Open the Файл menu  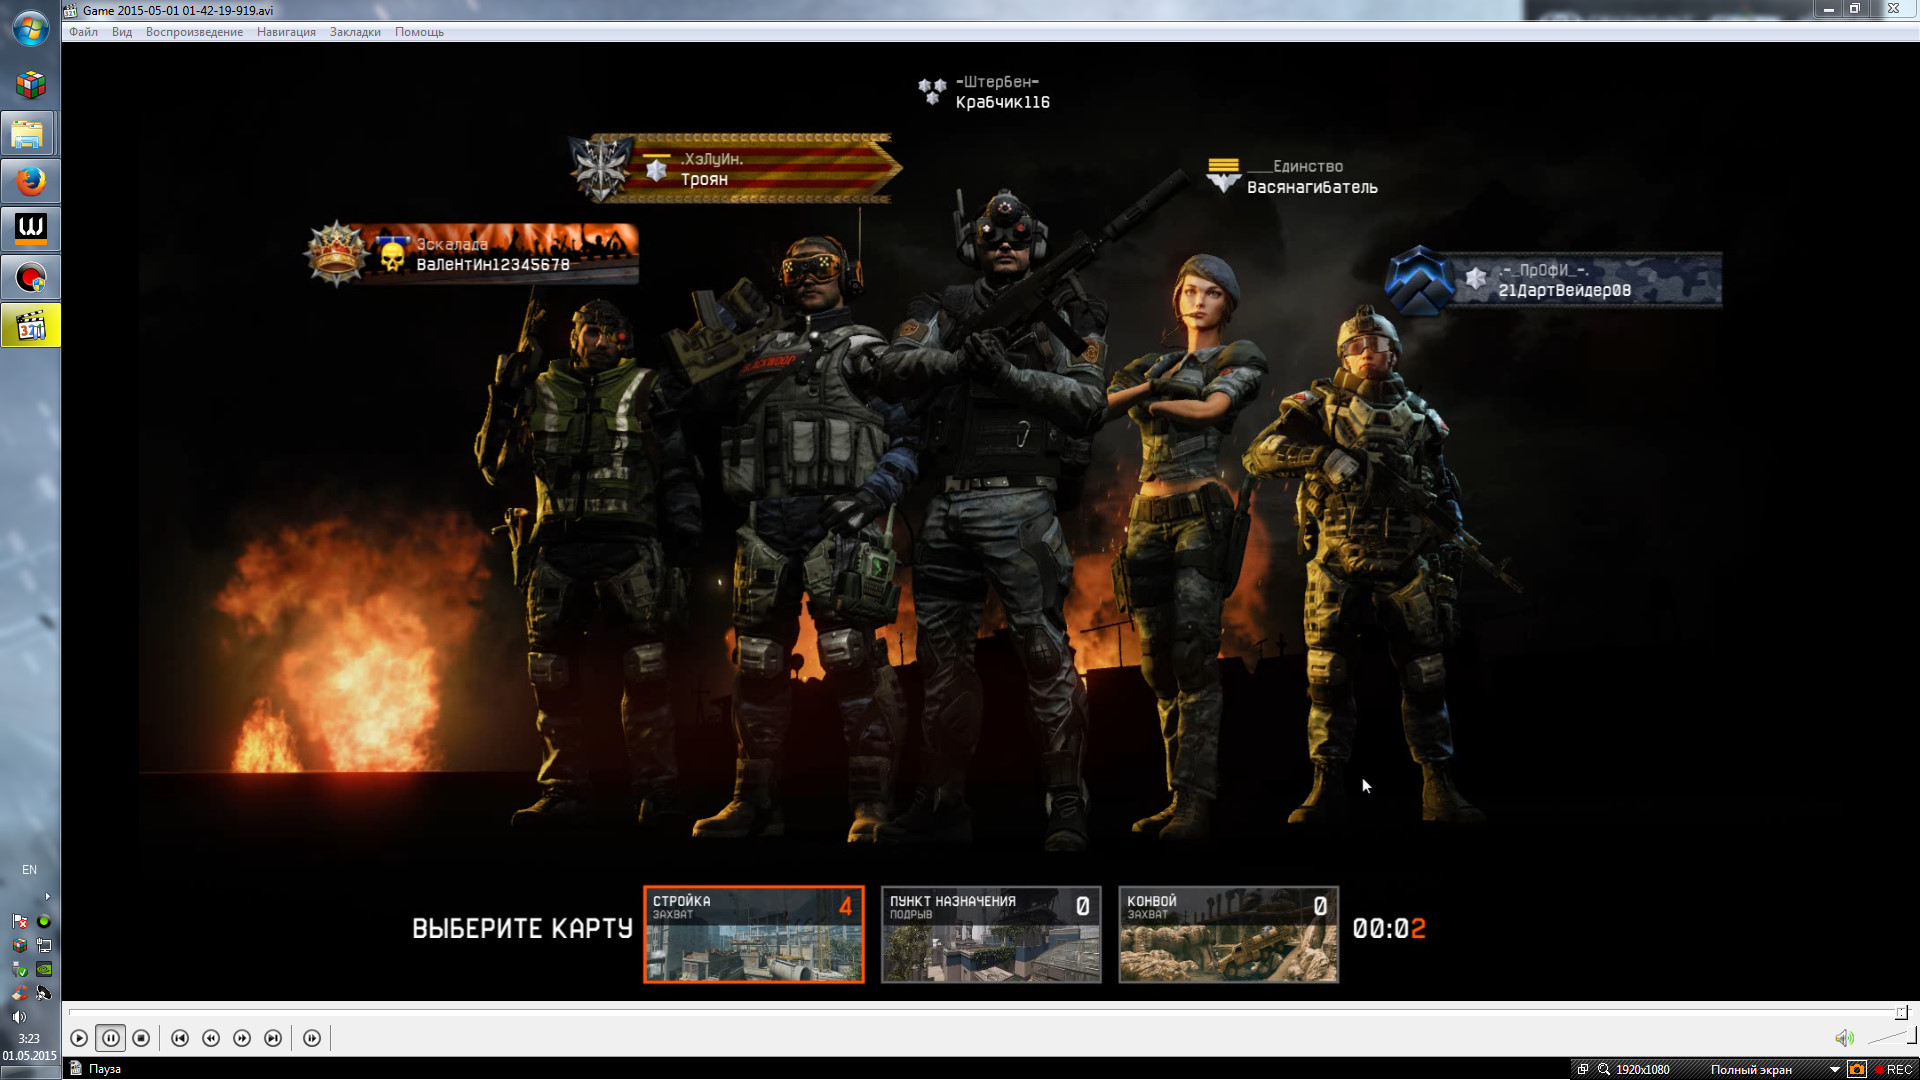[x=83, y=32]
